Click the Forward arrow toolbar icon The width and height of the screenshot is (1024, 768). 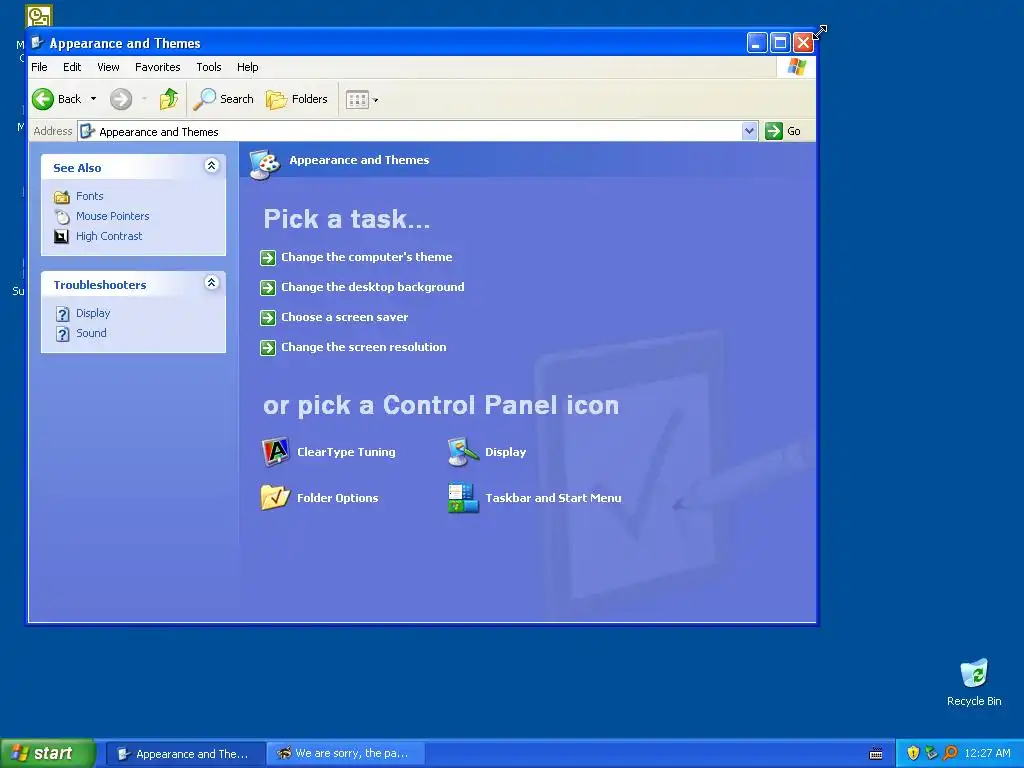121,99
